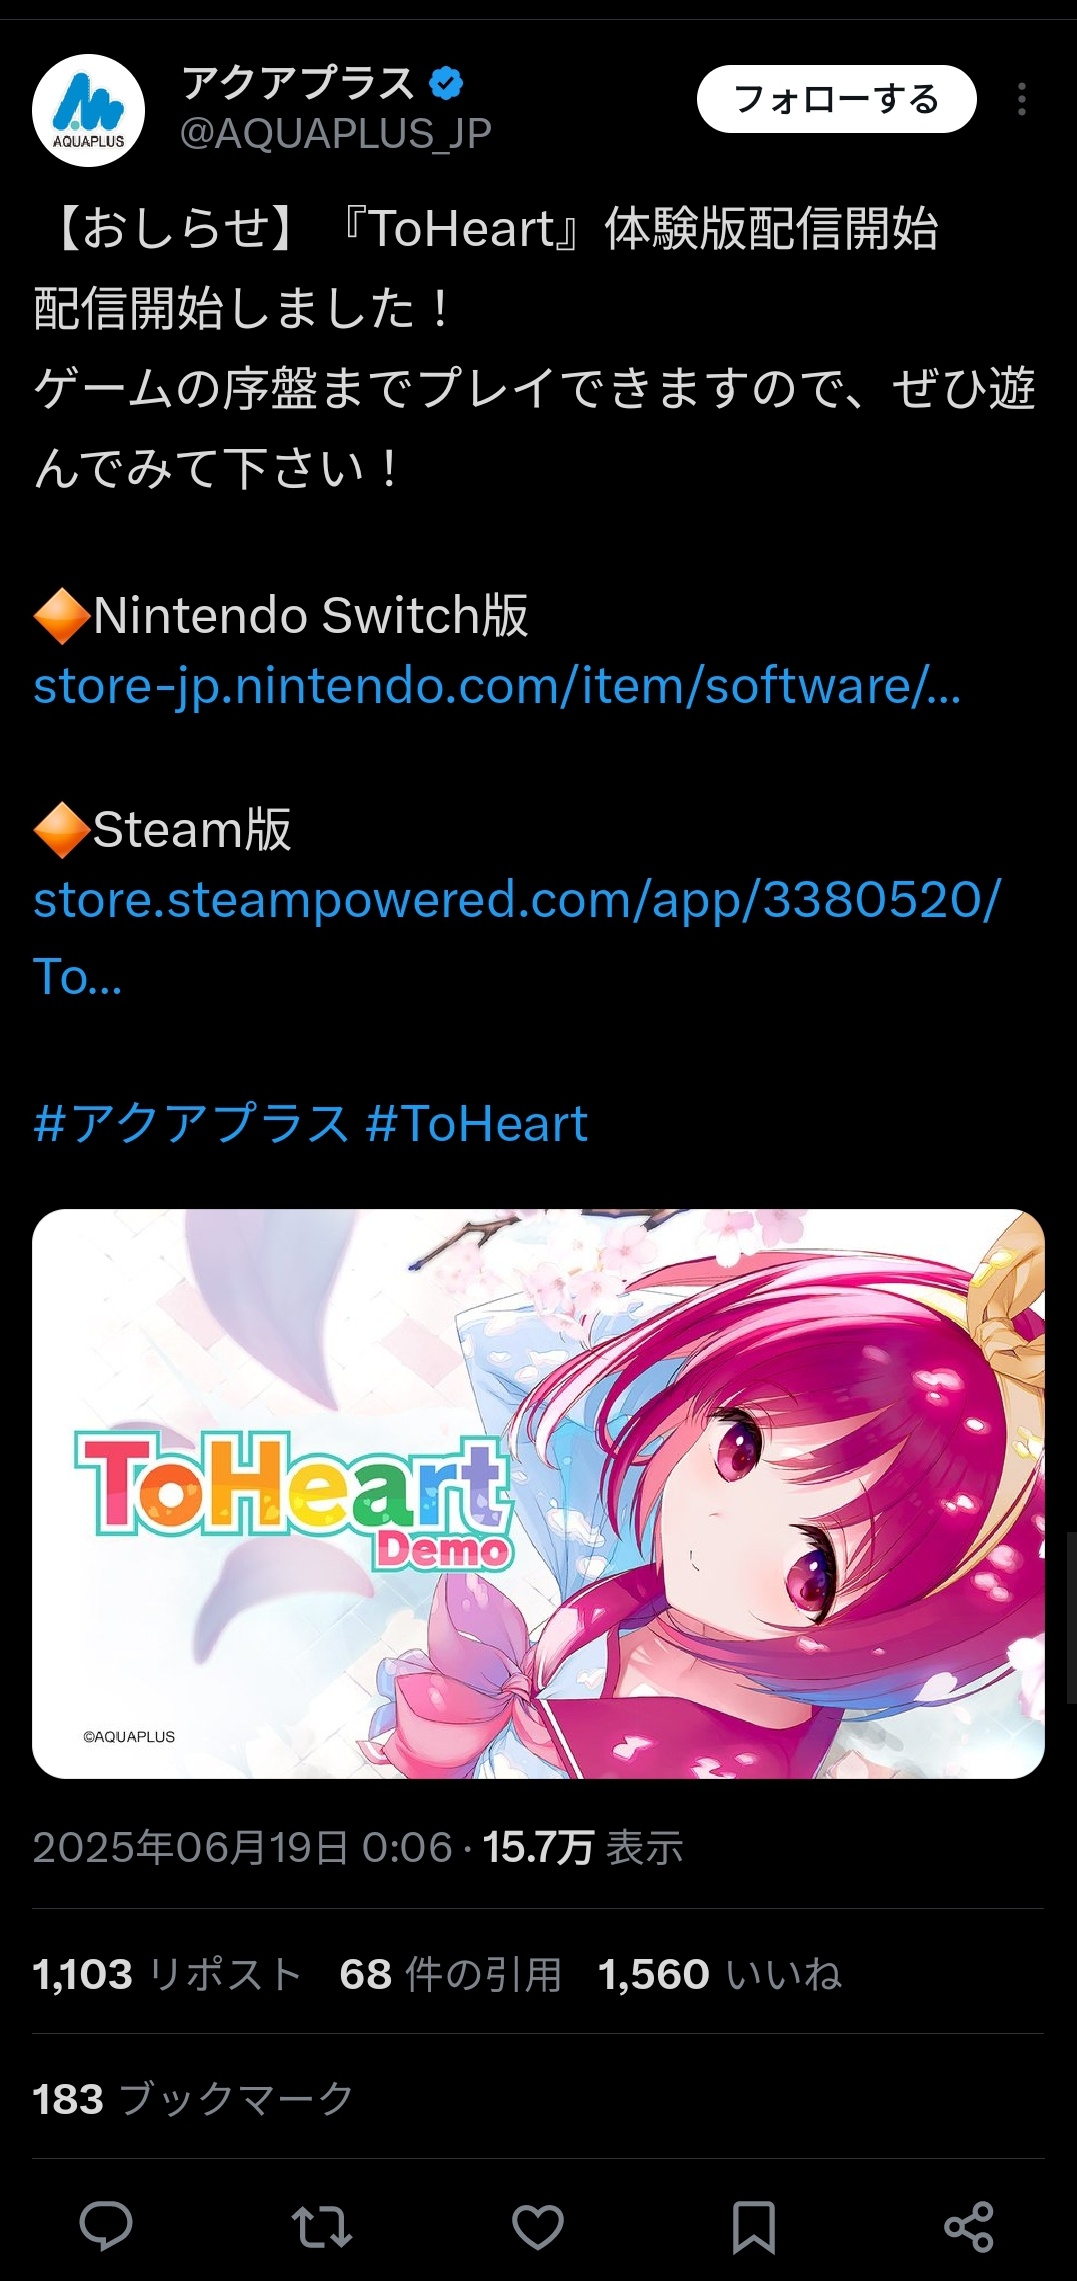Open the Nintendo store link
Screen dimensions: 1077x2281
point(497,686)
